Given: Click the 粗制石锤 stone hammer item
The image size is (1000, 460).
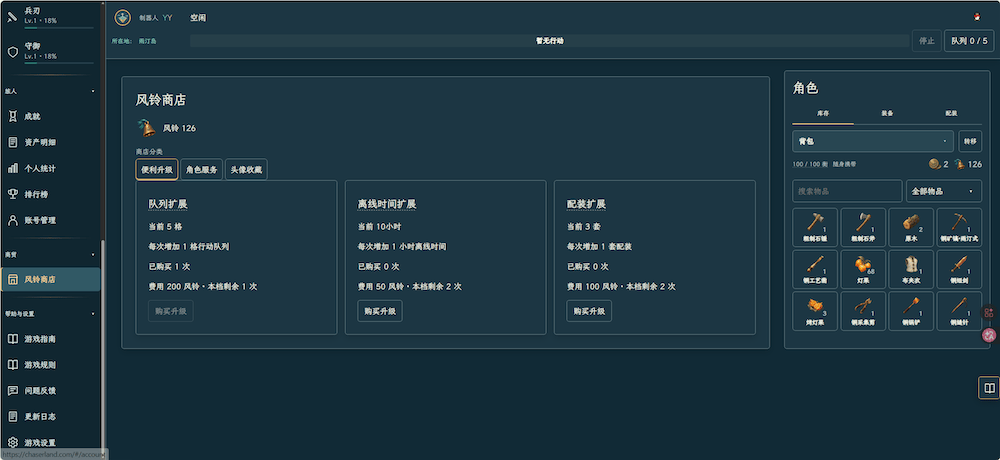Looking at the screenshot, I should (x=815, y=227).
